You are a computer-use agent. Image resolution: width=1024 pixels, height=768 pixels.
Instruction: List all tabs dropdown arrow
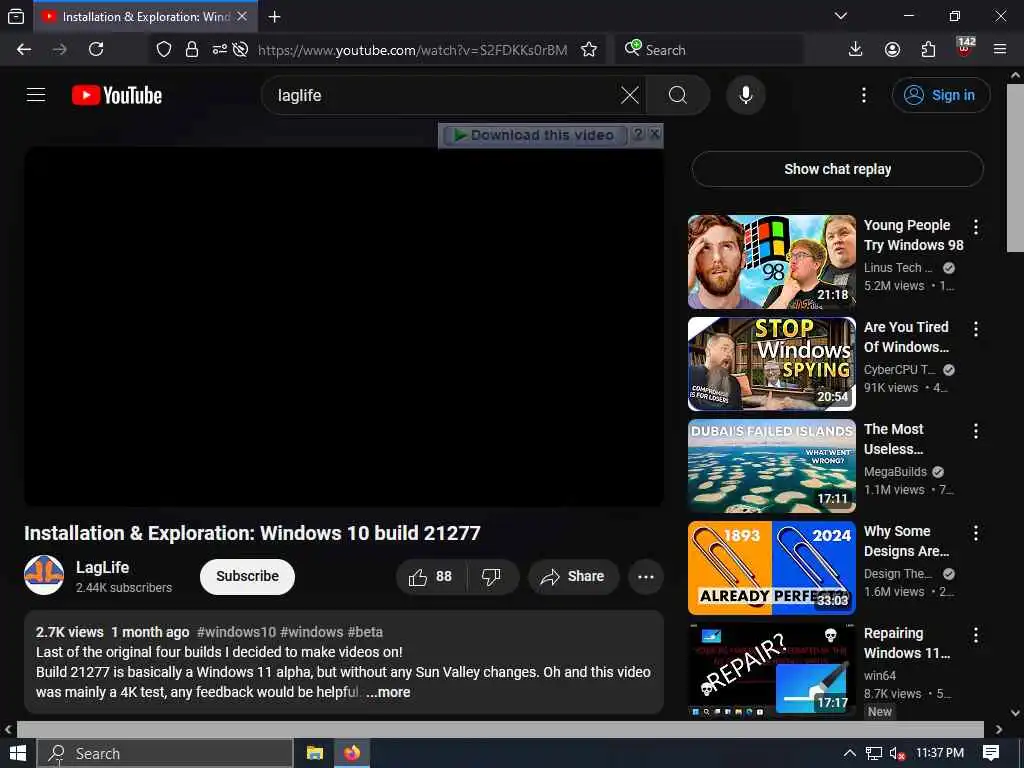click(x=841, y=16)
